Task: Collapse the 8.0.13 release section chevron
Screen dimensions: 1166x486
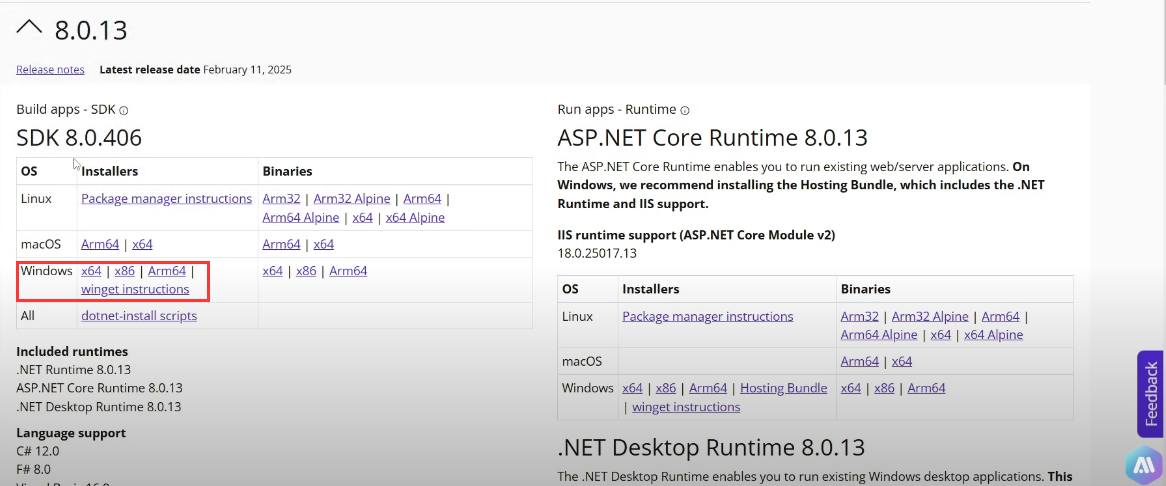Action: 30,29
